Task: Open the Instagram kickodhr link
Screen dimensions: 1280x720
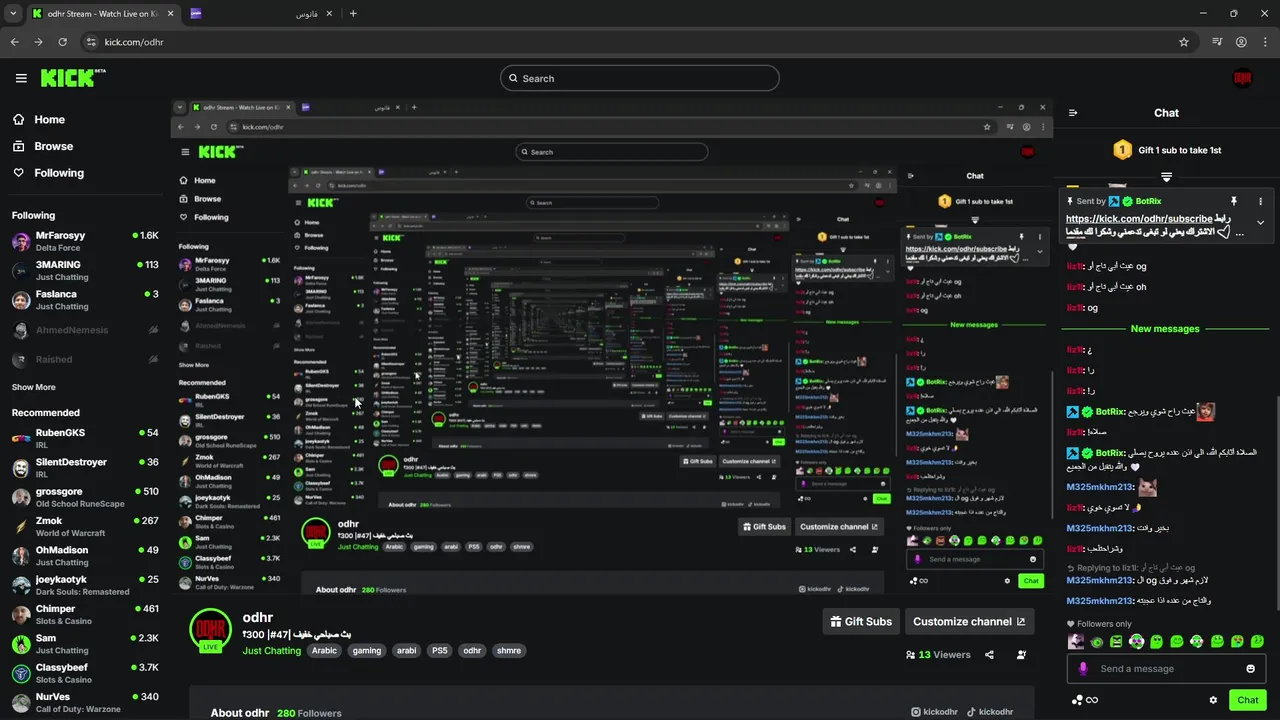Action: click(x=934, y=712)
